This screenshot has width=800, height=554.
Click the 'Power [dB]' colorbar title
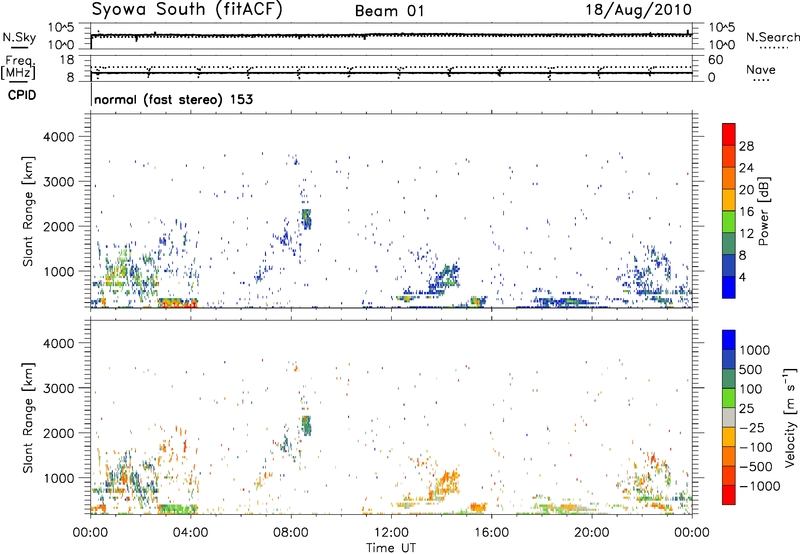(x=763, y=211)
